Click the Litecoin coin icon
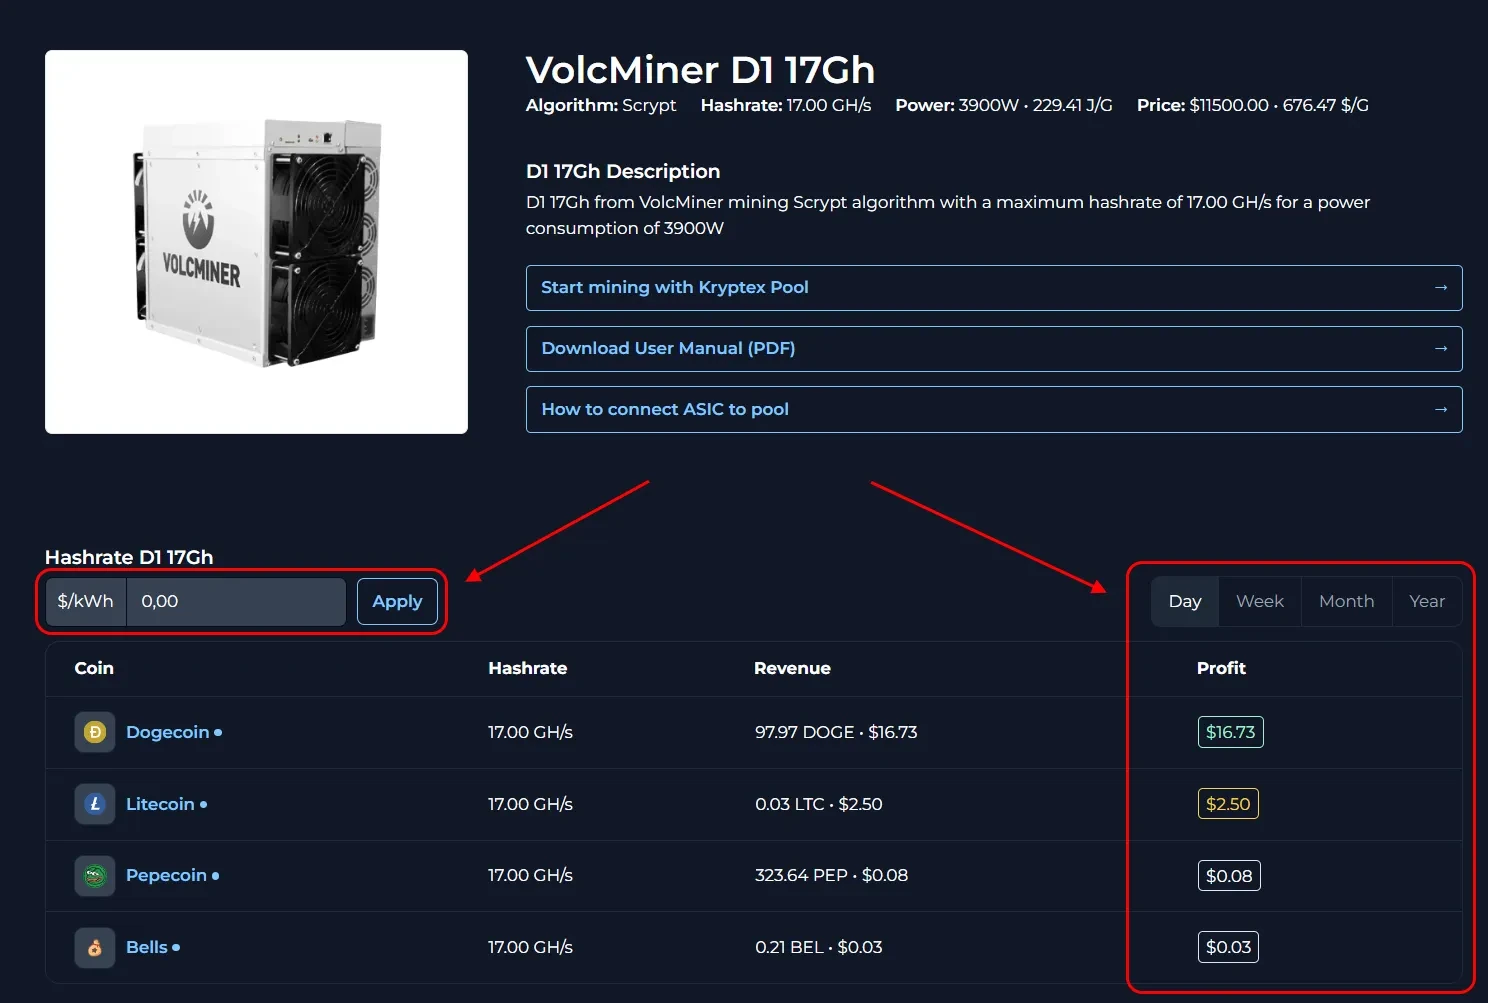Screen dimensions: 1488x1003 click(x=95, y=804)
